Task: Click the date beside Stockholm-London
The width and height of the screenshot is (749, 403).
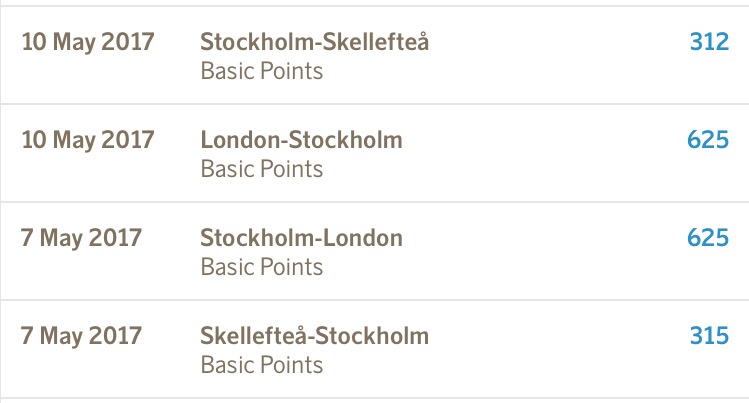Action: pyautogui.click(x=82, y=238)
